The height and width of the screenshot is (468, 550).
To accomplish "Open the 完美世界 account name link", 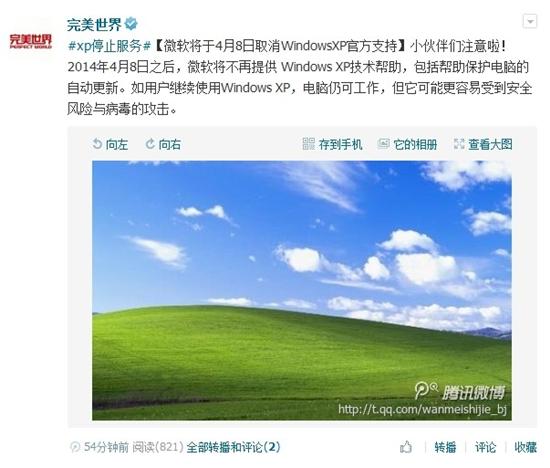I will click(x=94, y=25).
